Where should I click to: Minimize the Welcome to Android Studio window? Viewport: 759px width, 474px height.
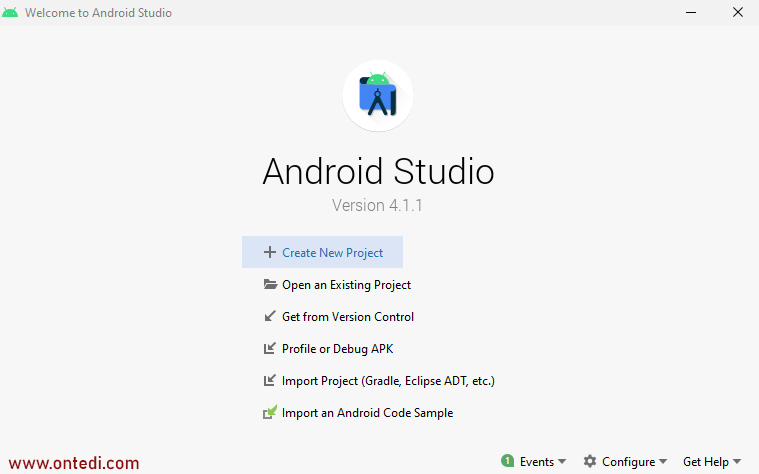[691, 13]
